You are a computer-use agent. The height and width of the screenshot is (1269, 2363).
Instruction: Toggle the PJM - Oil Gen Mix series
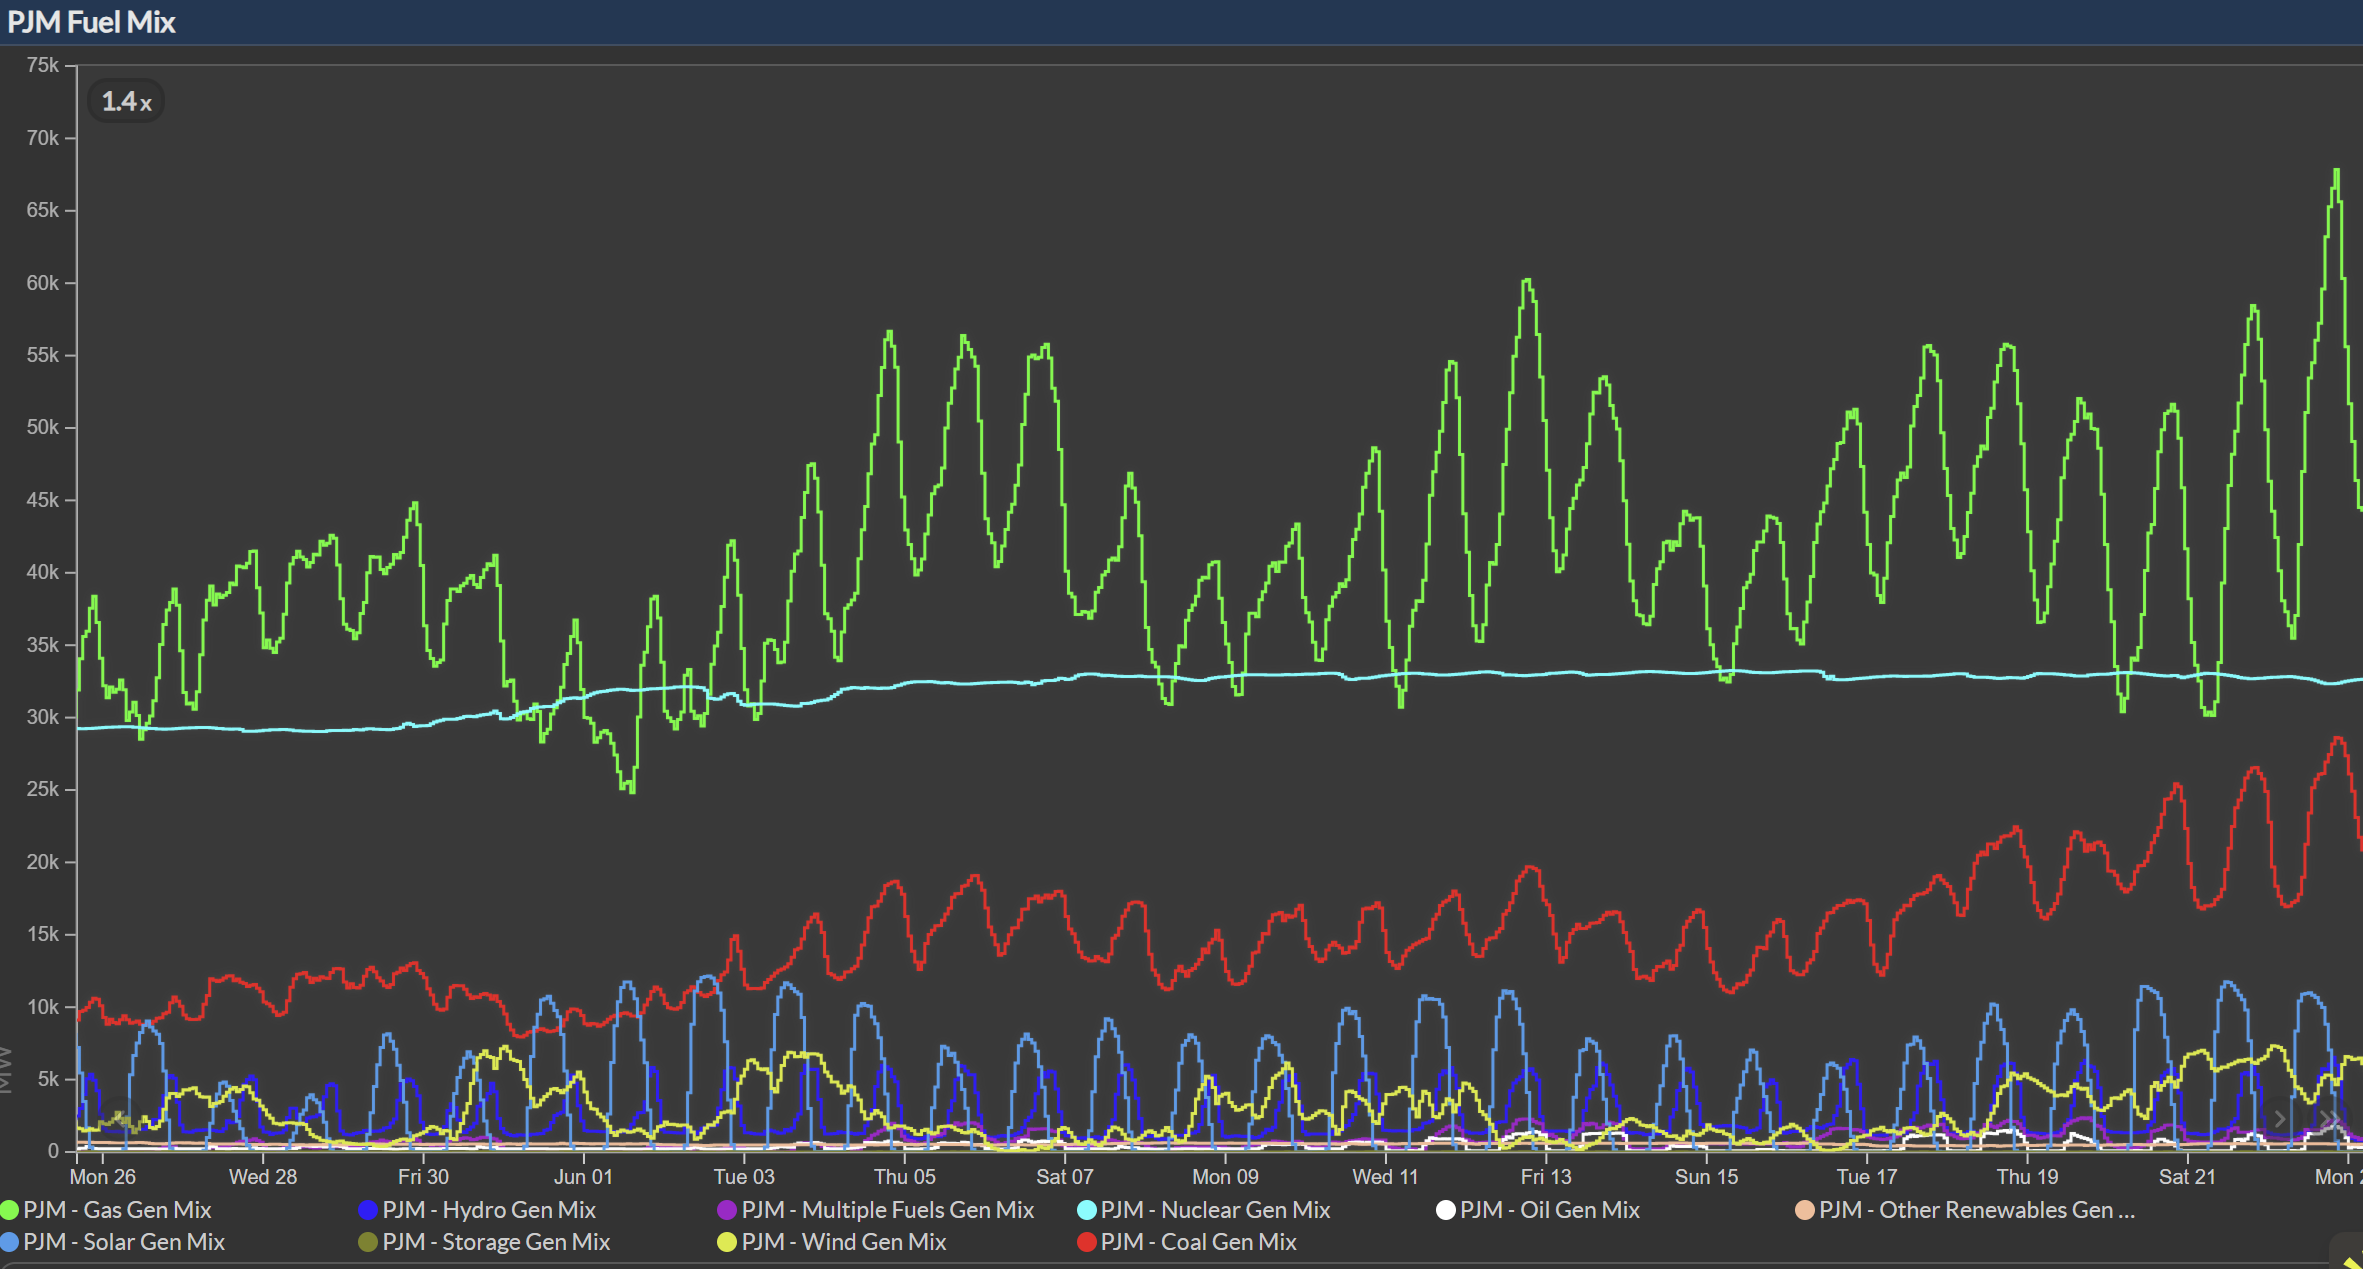(1538, 1210)
